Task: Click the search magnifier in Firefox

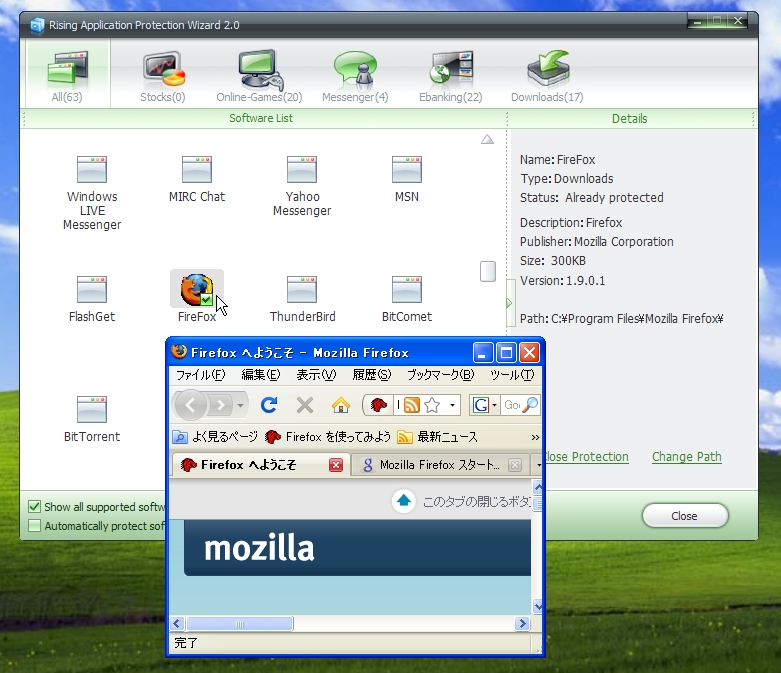Action: 531,404
